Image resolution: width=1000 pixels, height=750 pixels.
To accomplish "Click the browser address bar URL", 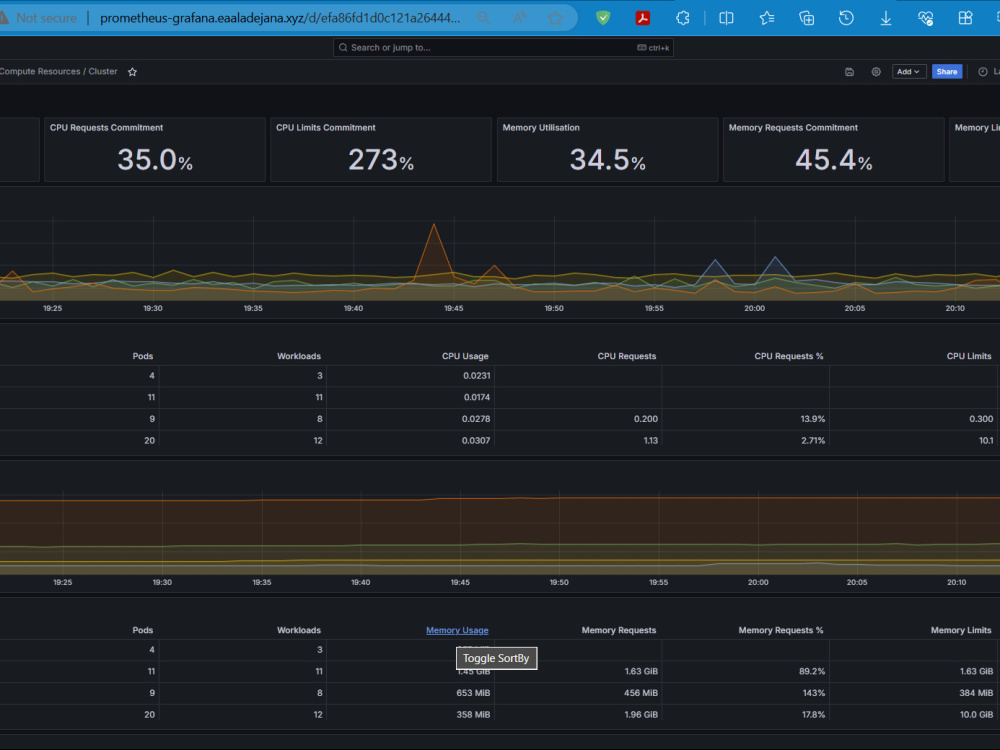I will pos(279,18).
